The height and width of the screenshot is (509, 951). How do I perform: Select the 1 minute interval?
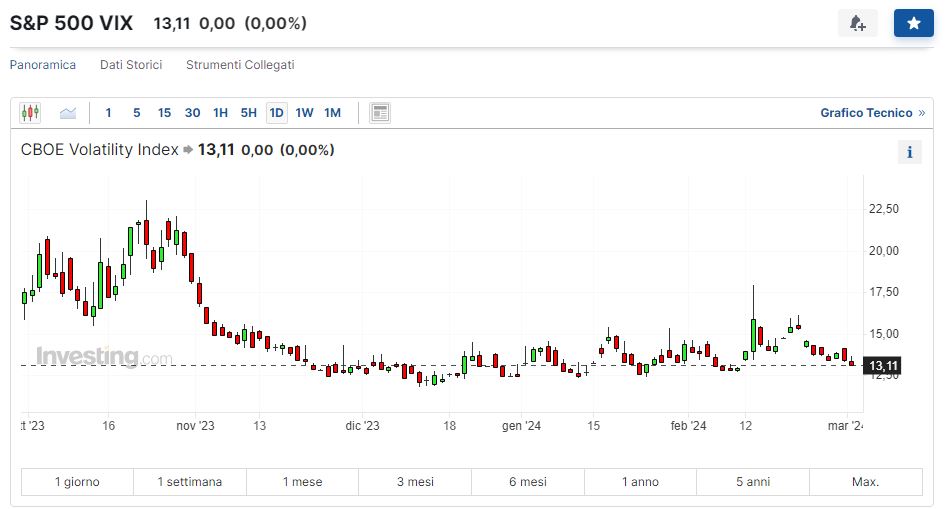click(108, 113)
